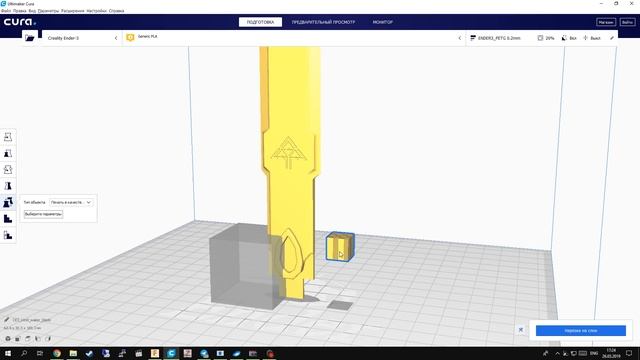The image size is (640, 360).
Task: Click the Generic PLA material icon
Action: click(130, 38)
